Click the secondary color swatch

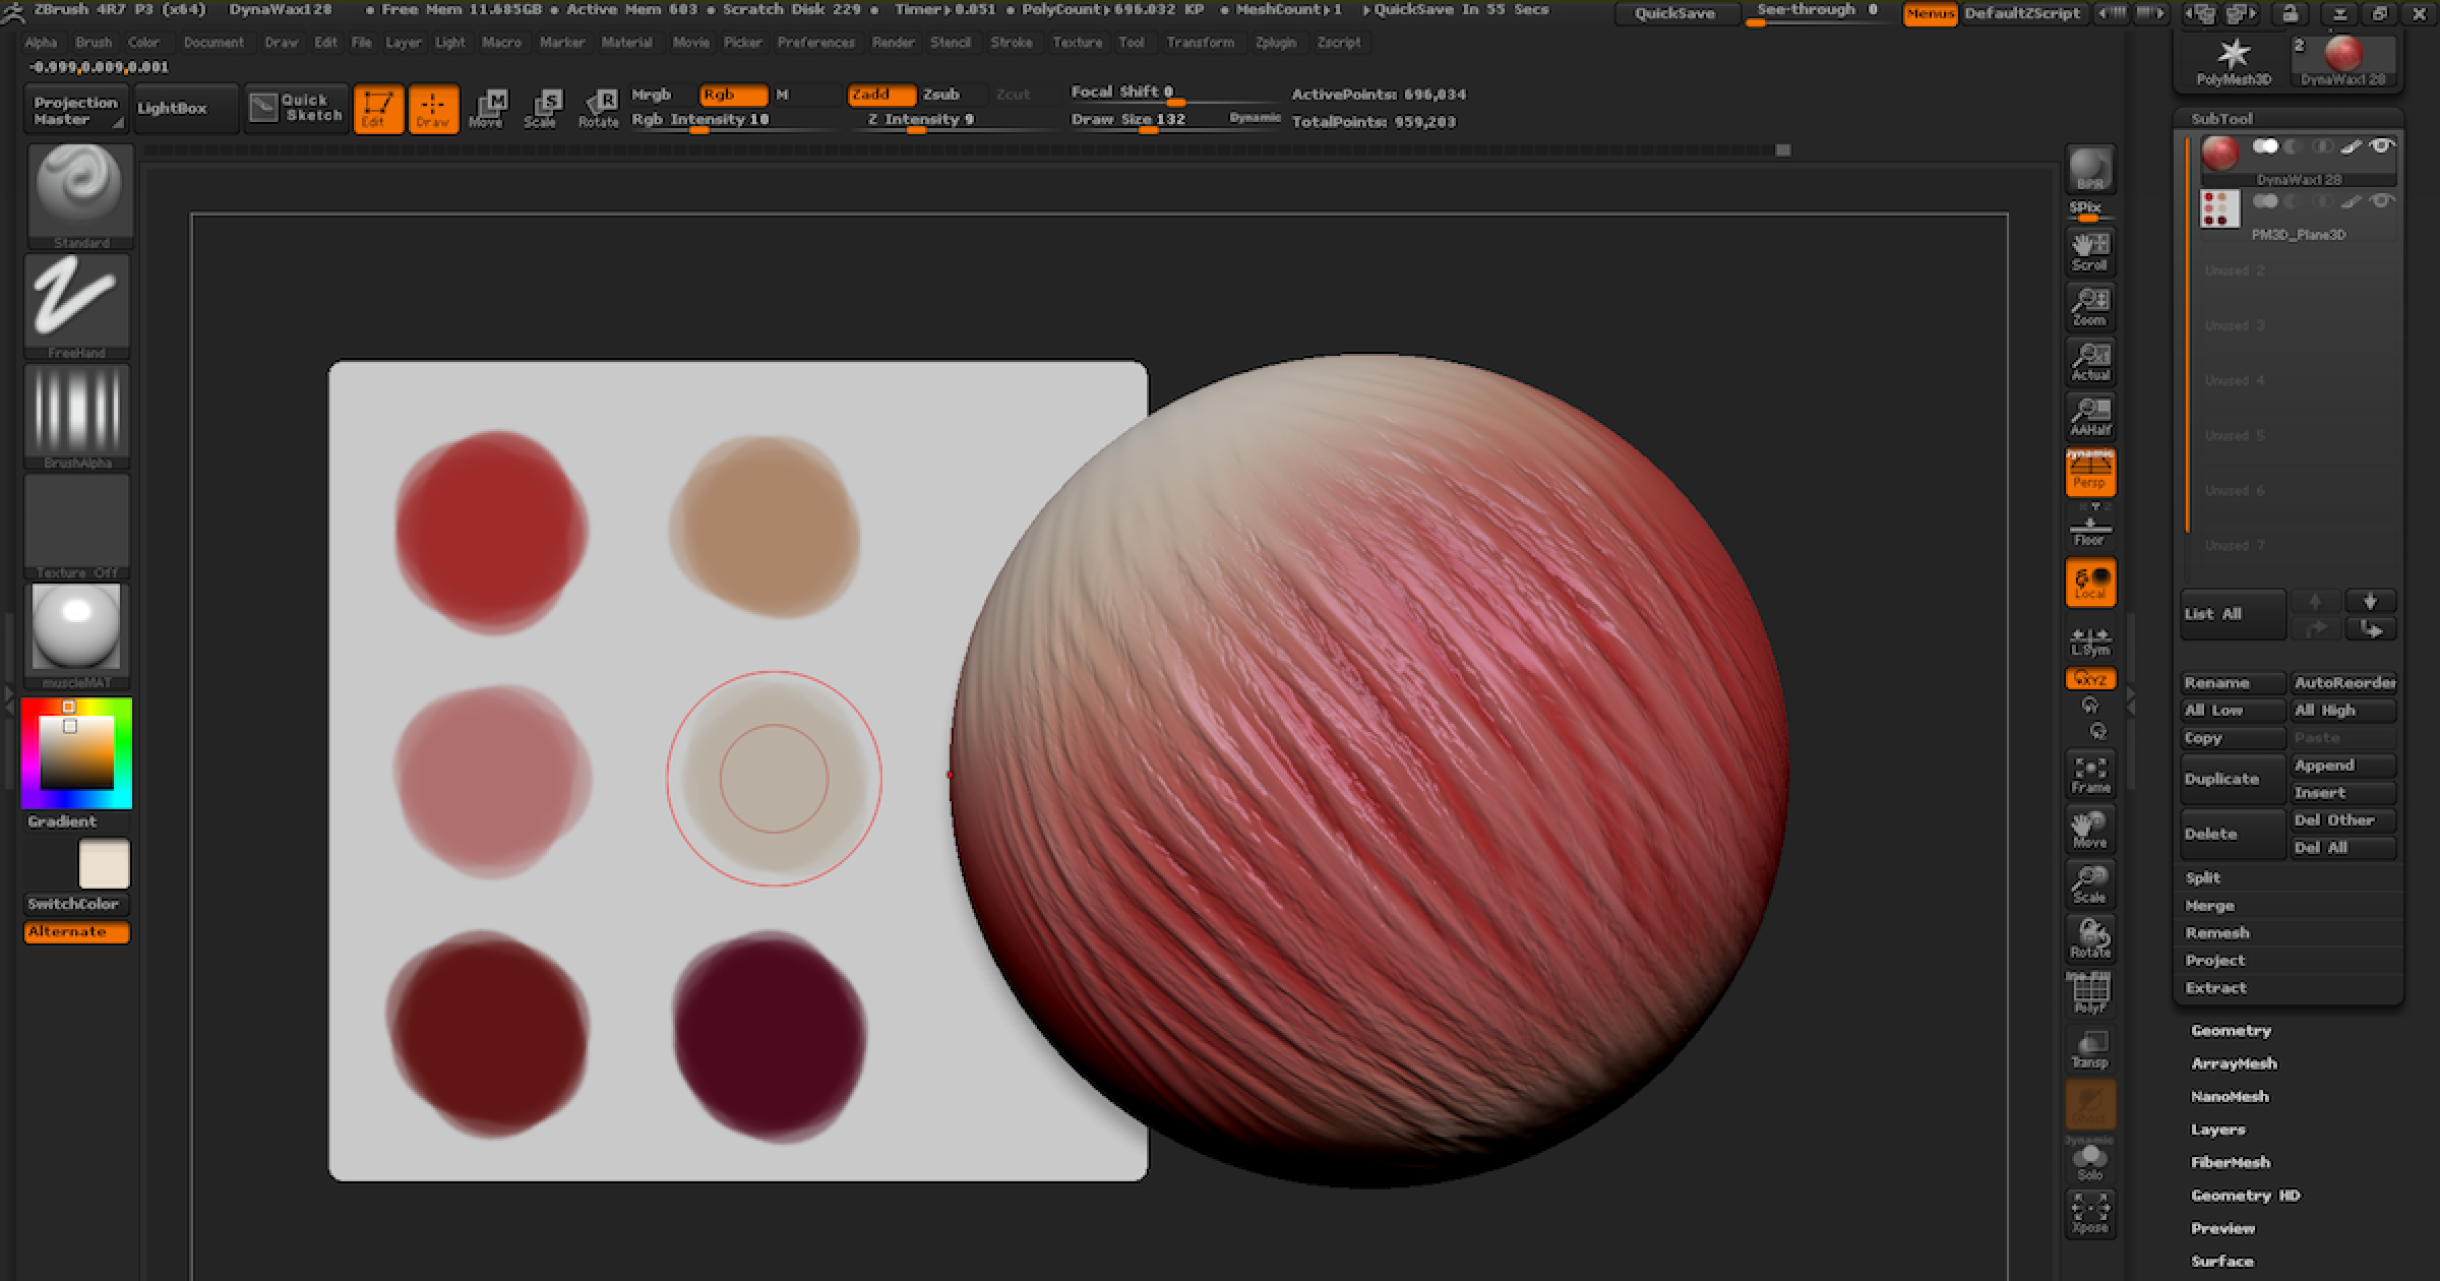point(104,864)
